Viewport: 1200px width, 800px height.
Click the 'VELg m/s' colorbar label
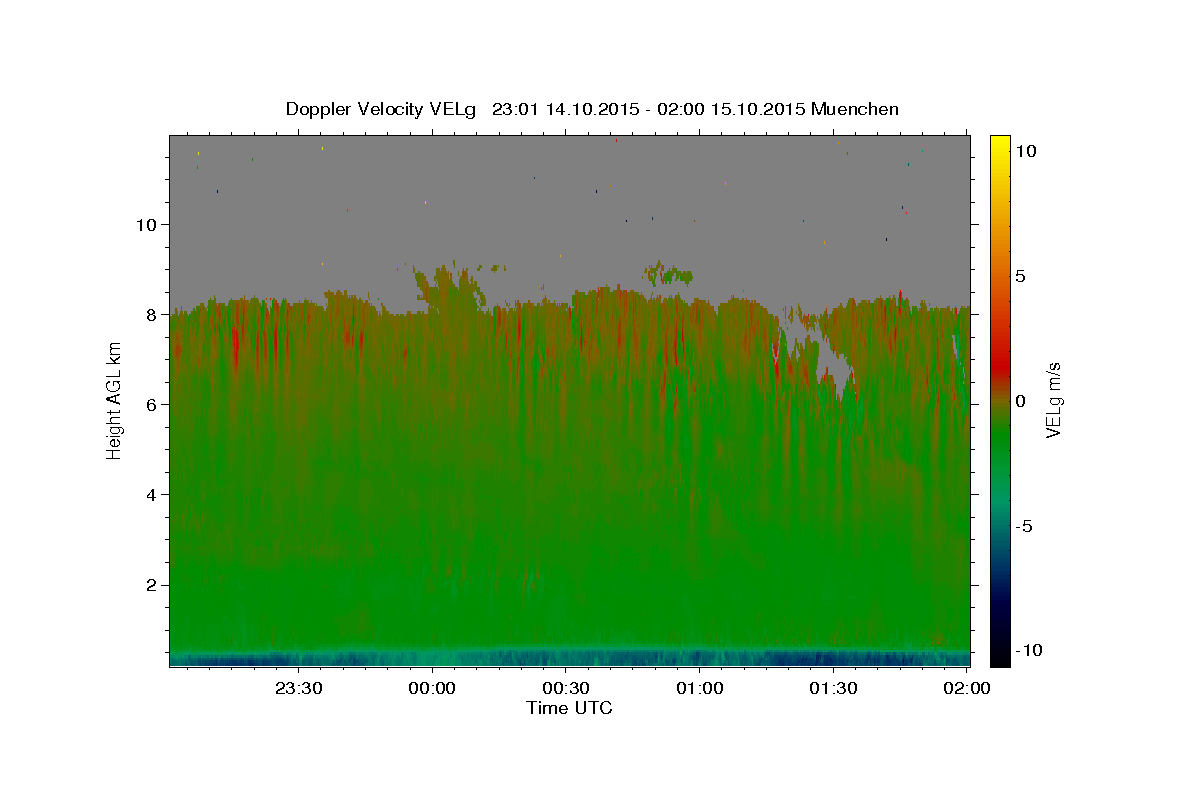click(x=1053, y=400)
